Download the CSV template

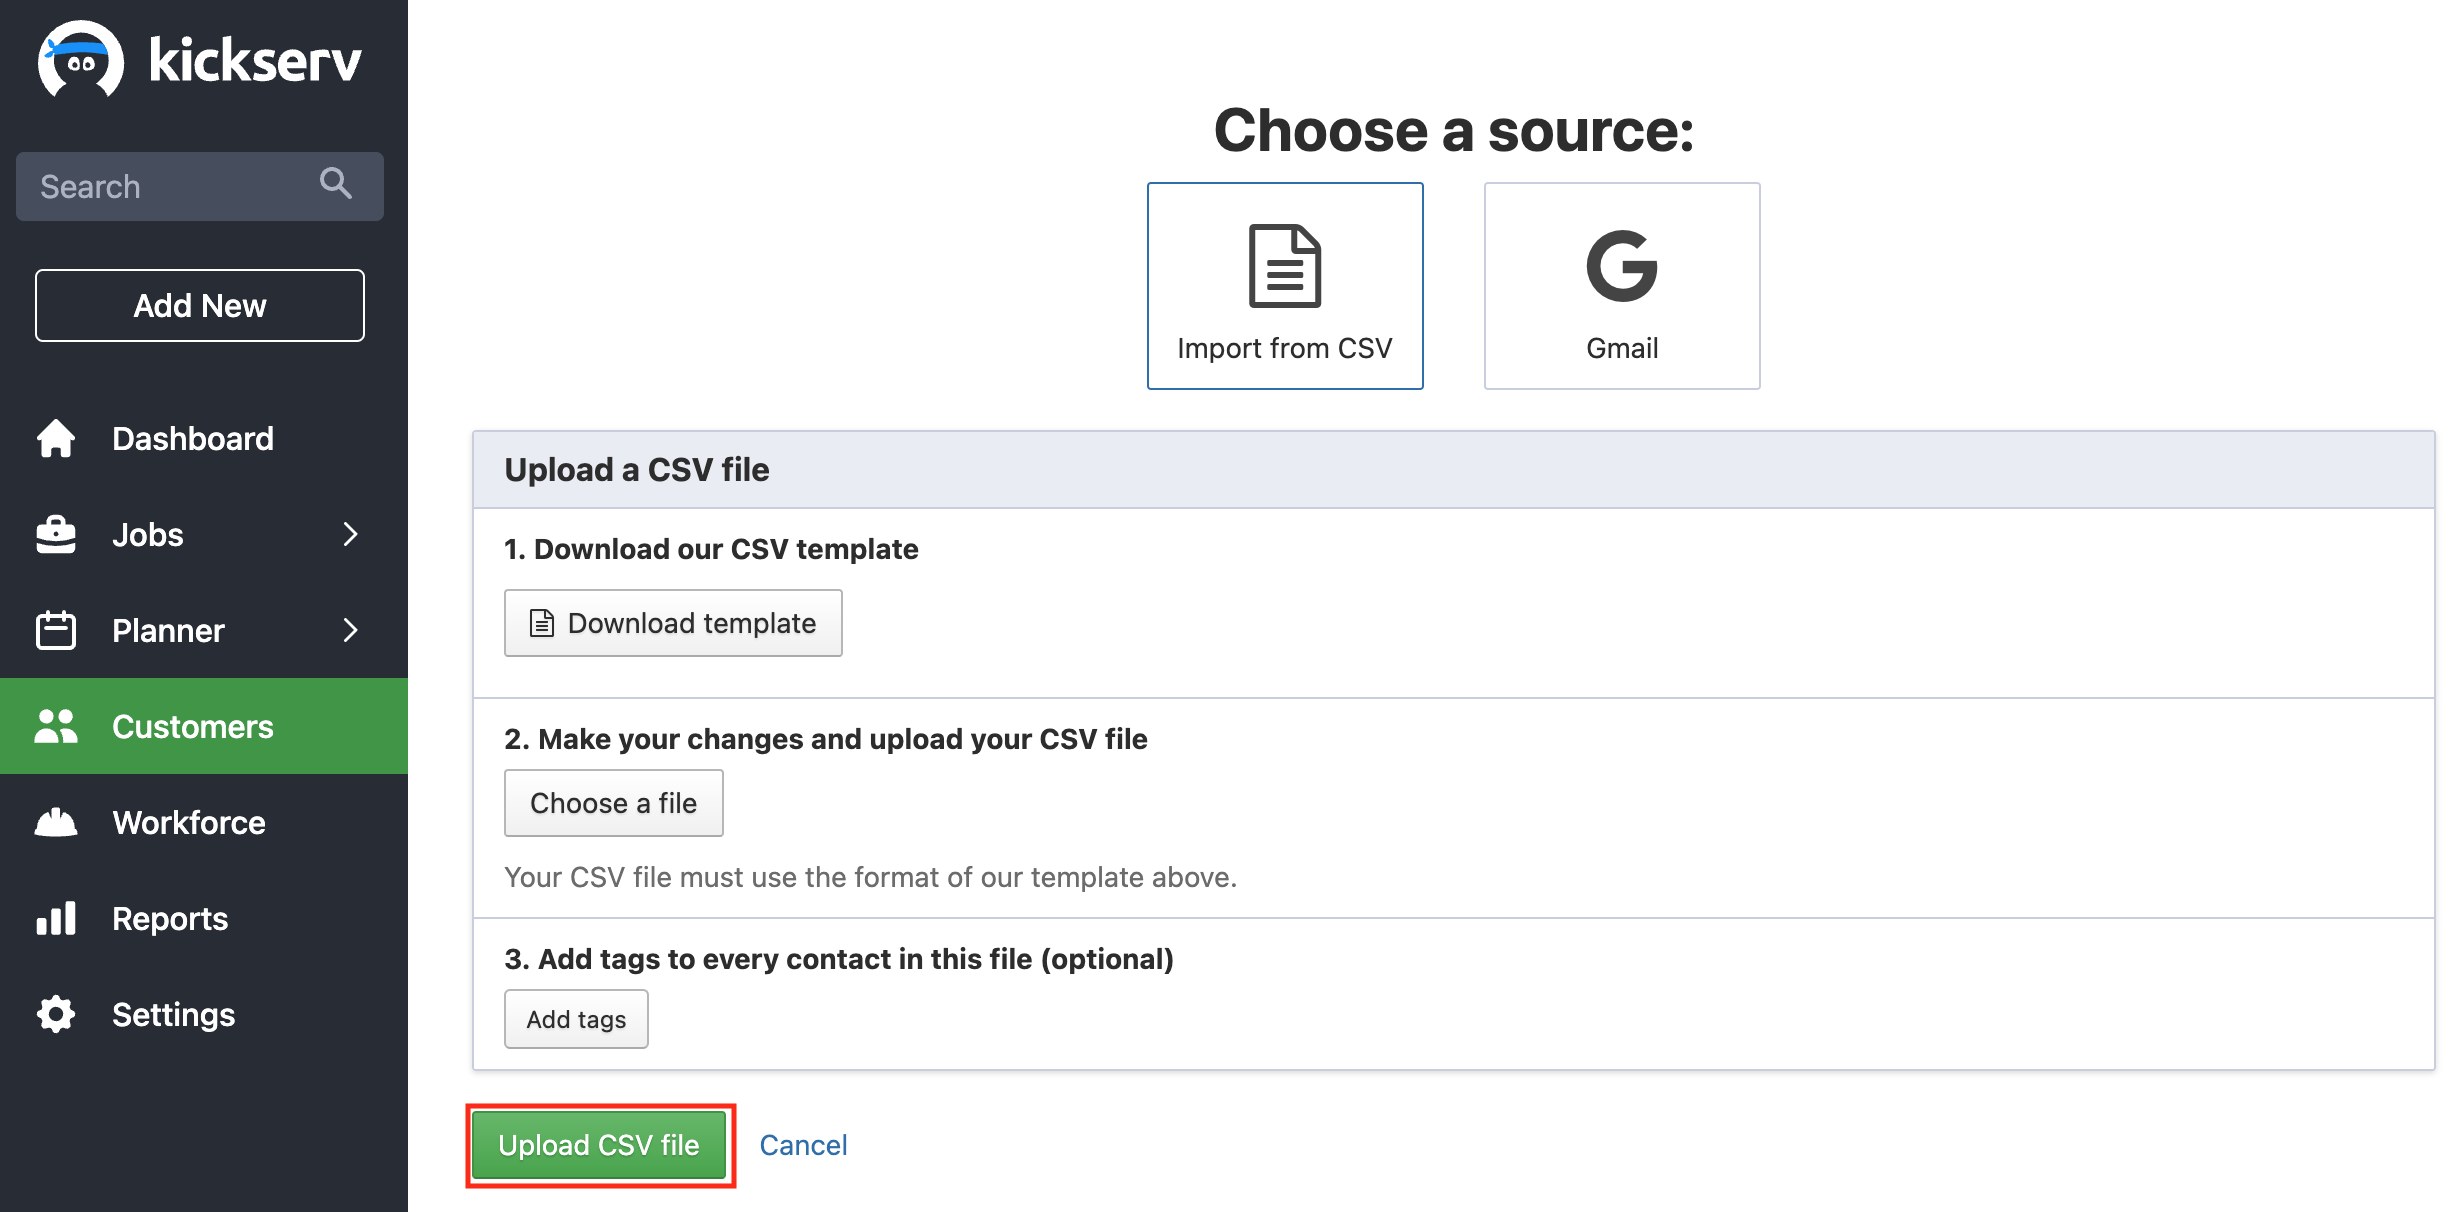(673, 623)
